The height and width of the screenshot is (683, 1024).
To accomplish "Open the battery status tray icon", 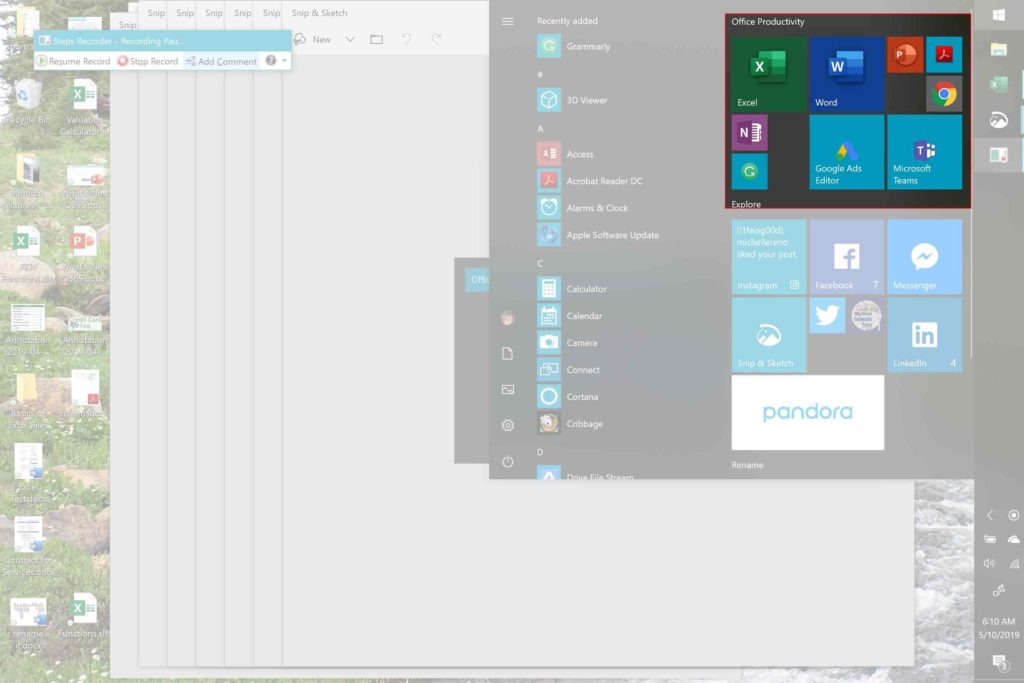I will point(990,539).
